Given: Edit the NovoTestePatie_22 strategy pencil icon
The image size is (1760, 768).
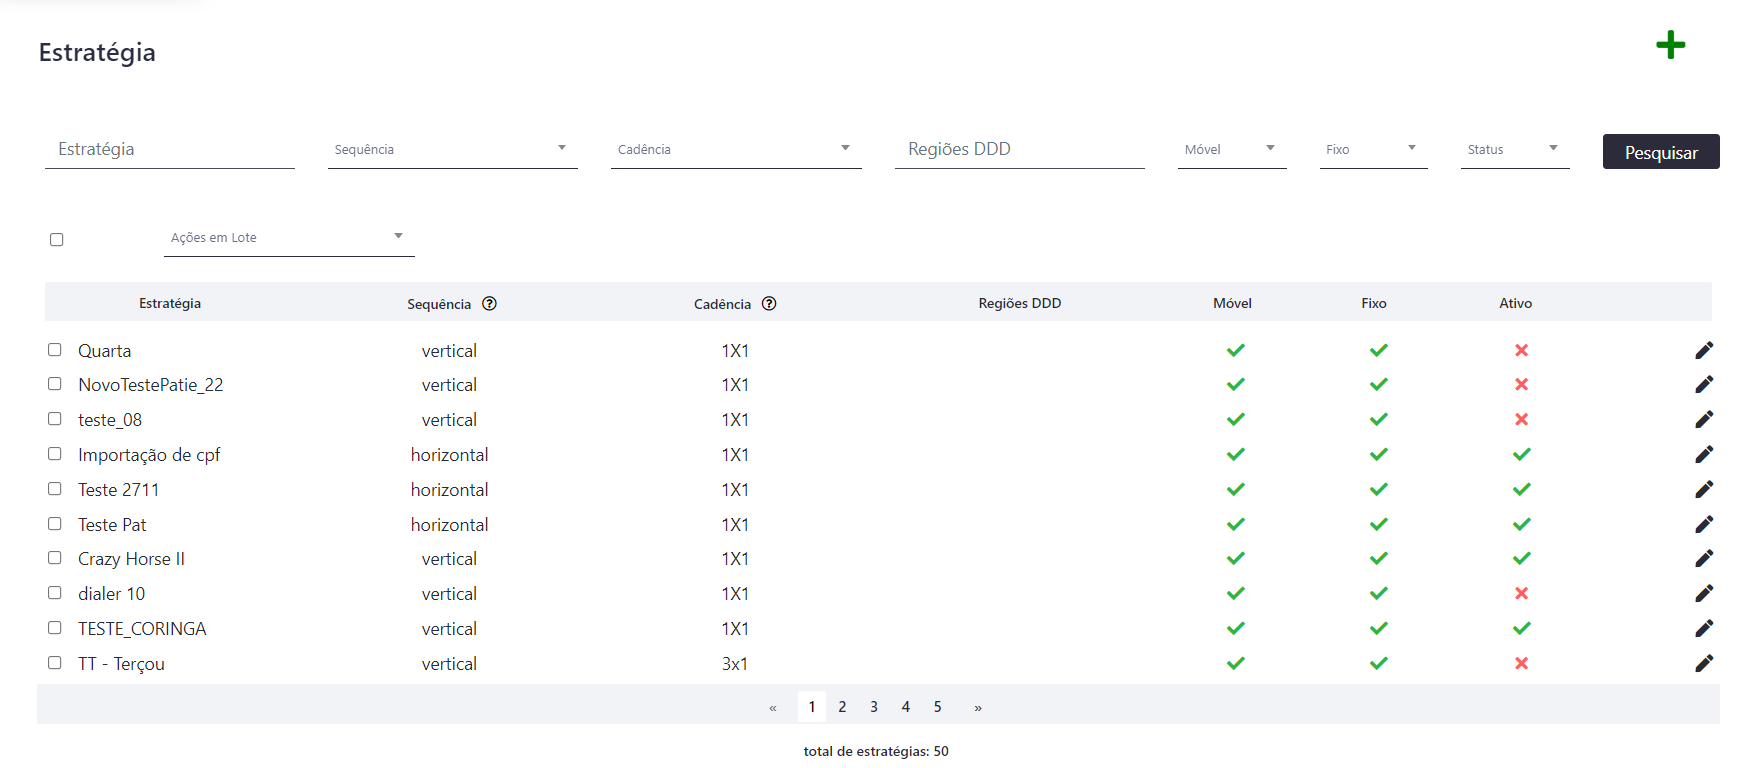Looking at the screenshot, I should (1704, 384).
